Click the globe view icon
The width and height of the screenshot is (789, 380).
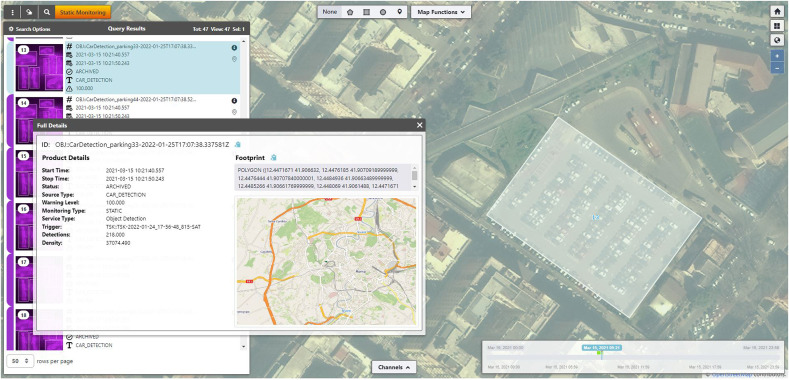click(x=777, y=40)
